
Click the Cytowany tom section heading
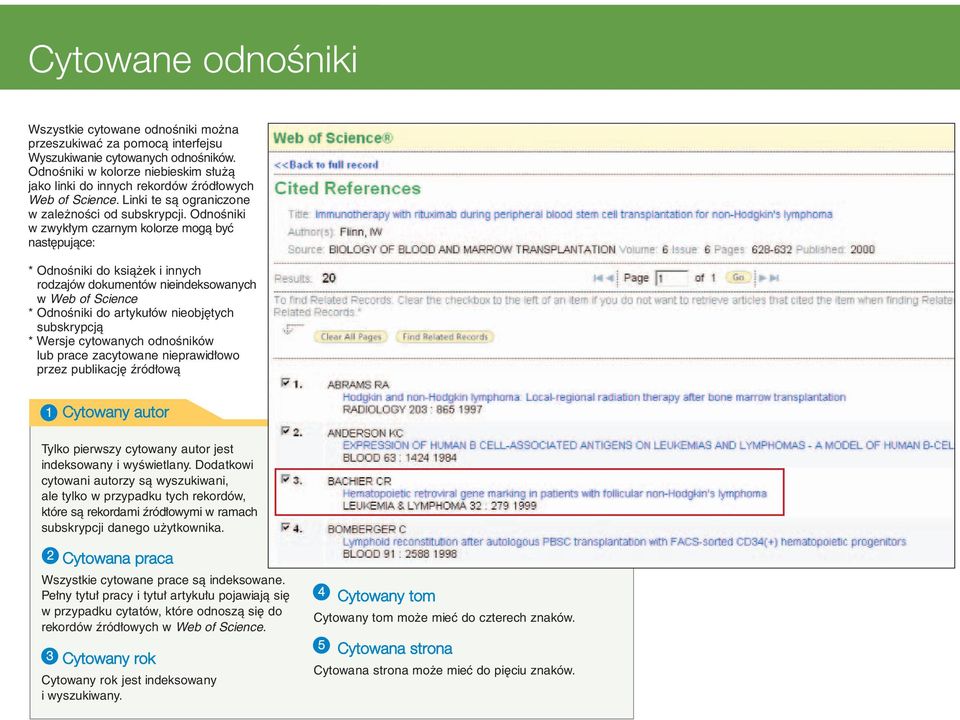(386, 596)
